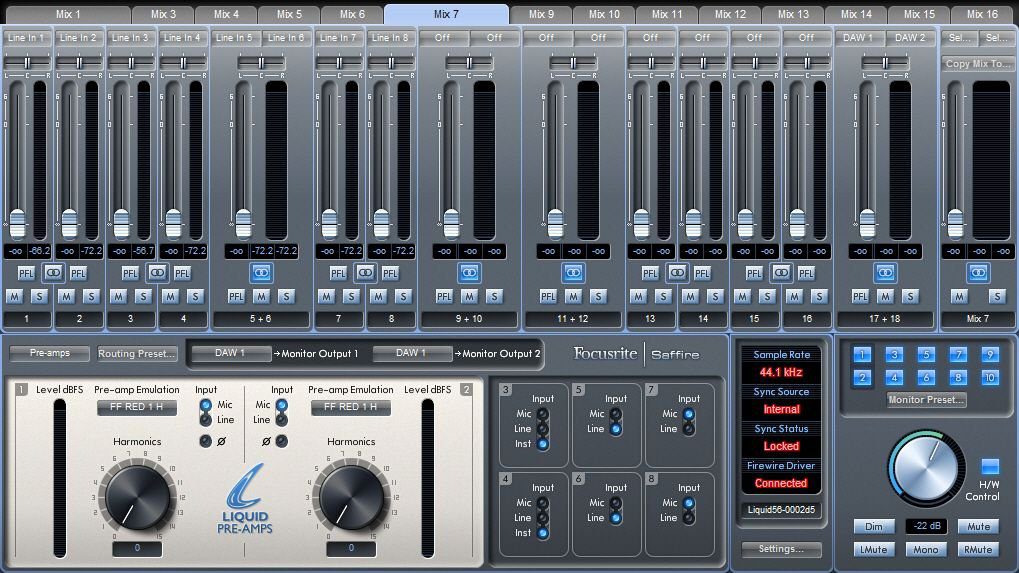Select monitor output 1 button
Viewport: 1019px width, 573px height.
(x=862, y=355)
